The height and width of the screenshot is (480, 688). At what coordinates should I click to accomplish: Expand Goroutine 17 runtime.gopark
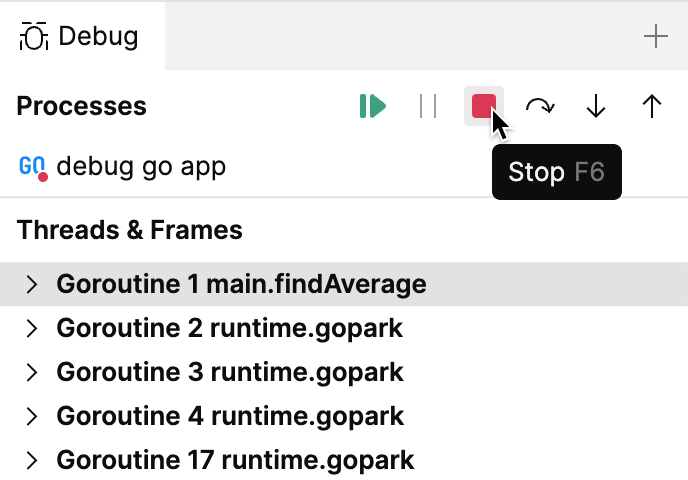32,461
